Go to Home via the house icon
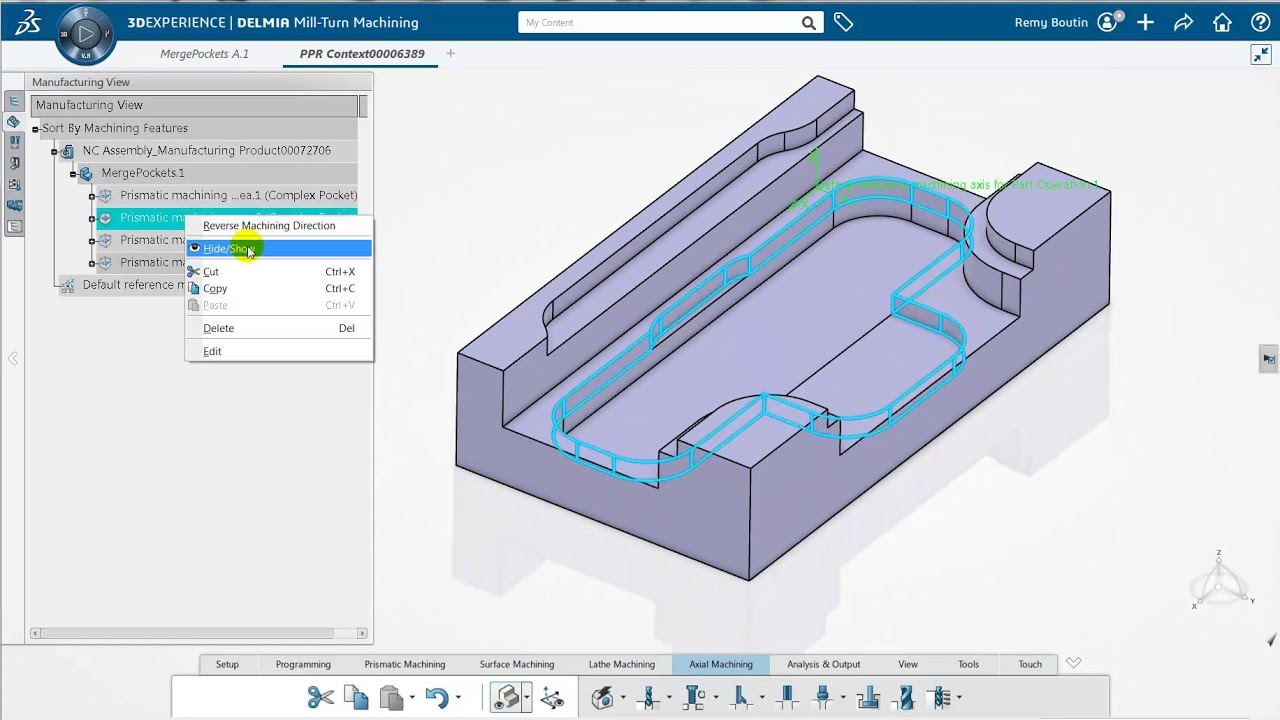Viewport: 1280px width, 720px height. click(x=1222, y=22)
